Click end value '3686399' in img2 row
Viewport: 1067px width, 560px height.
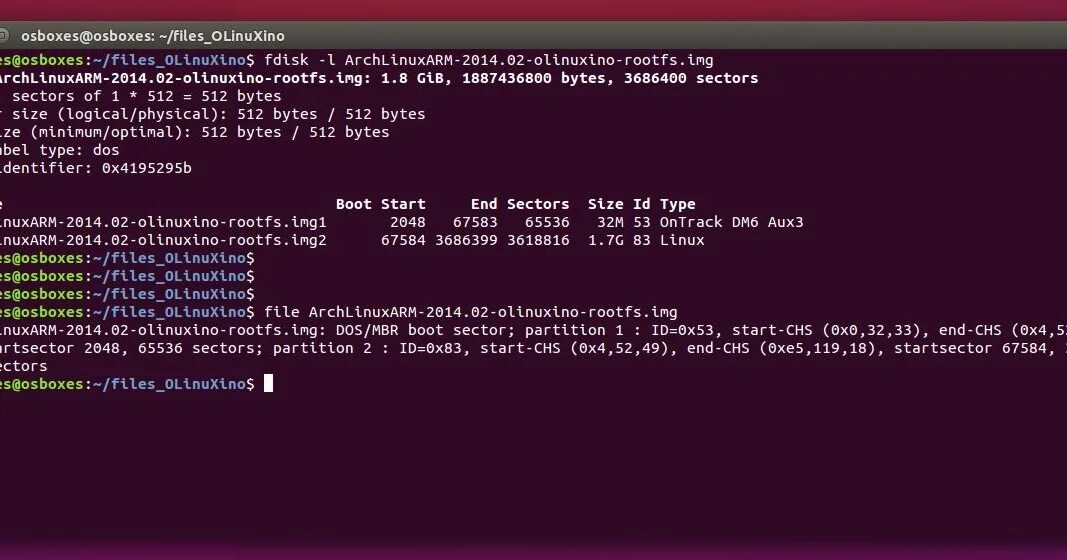(x=466, y=240)
